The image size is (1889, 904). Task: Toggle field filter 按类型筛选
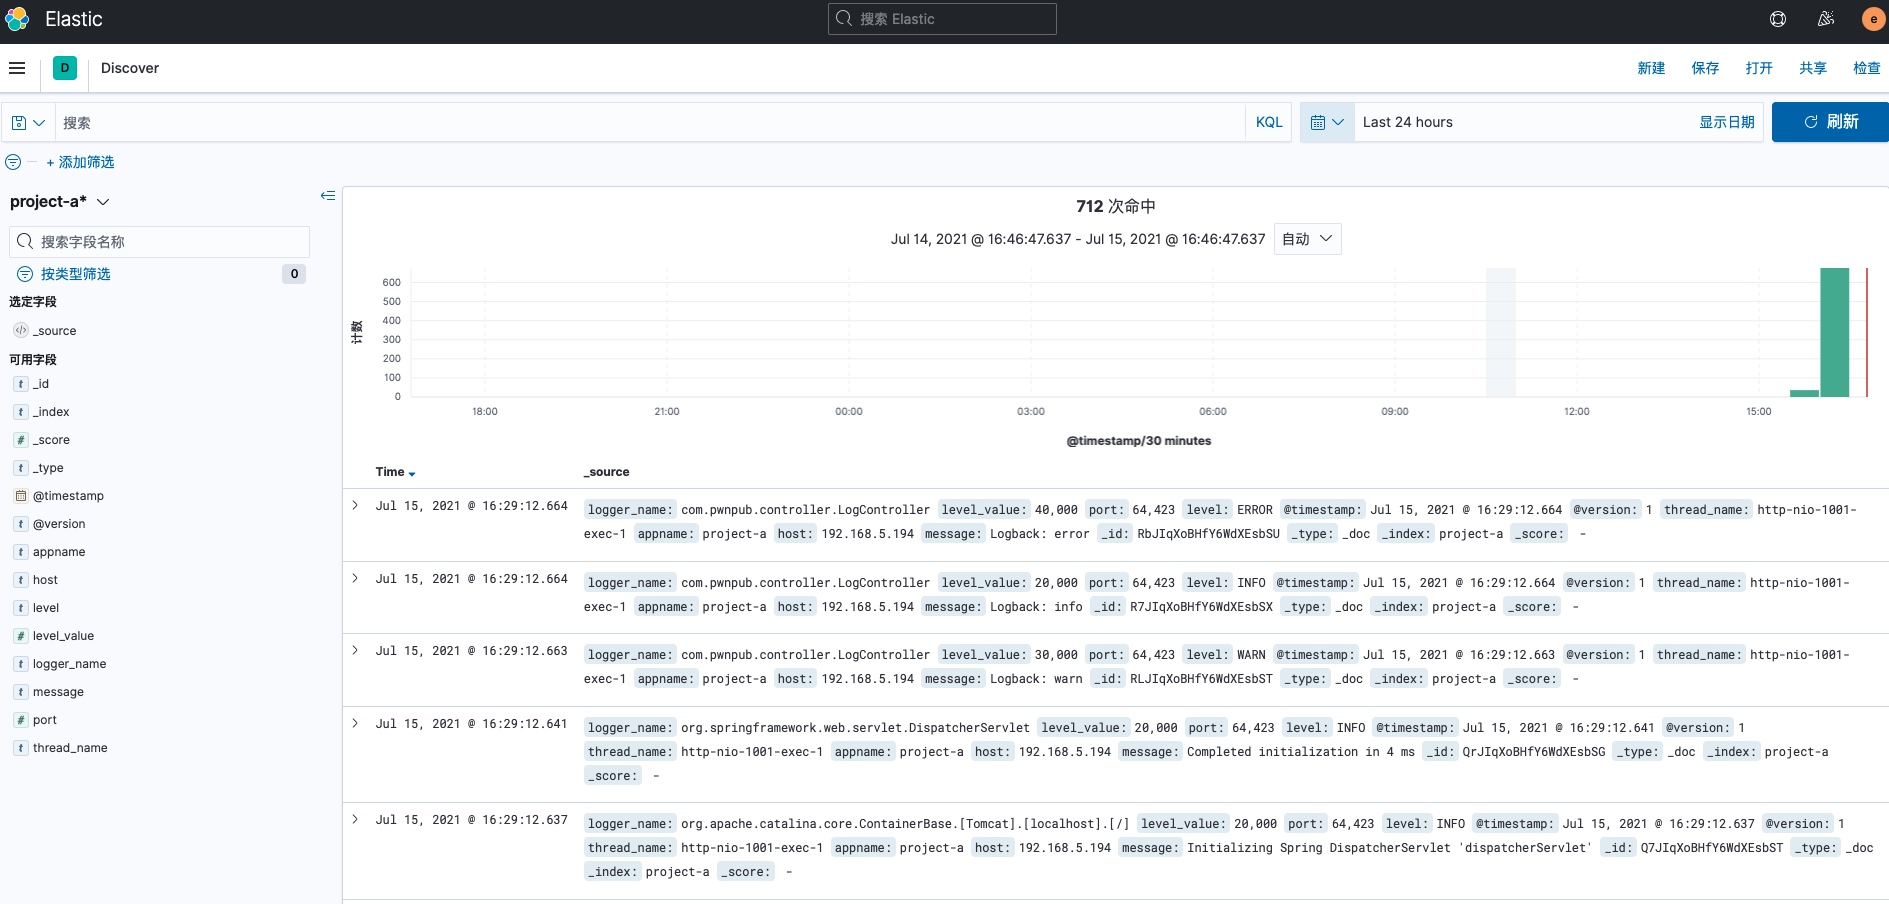(x=76, y=274)
